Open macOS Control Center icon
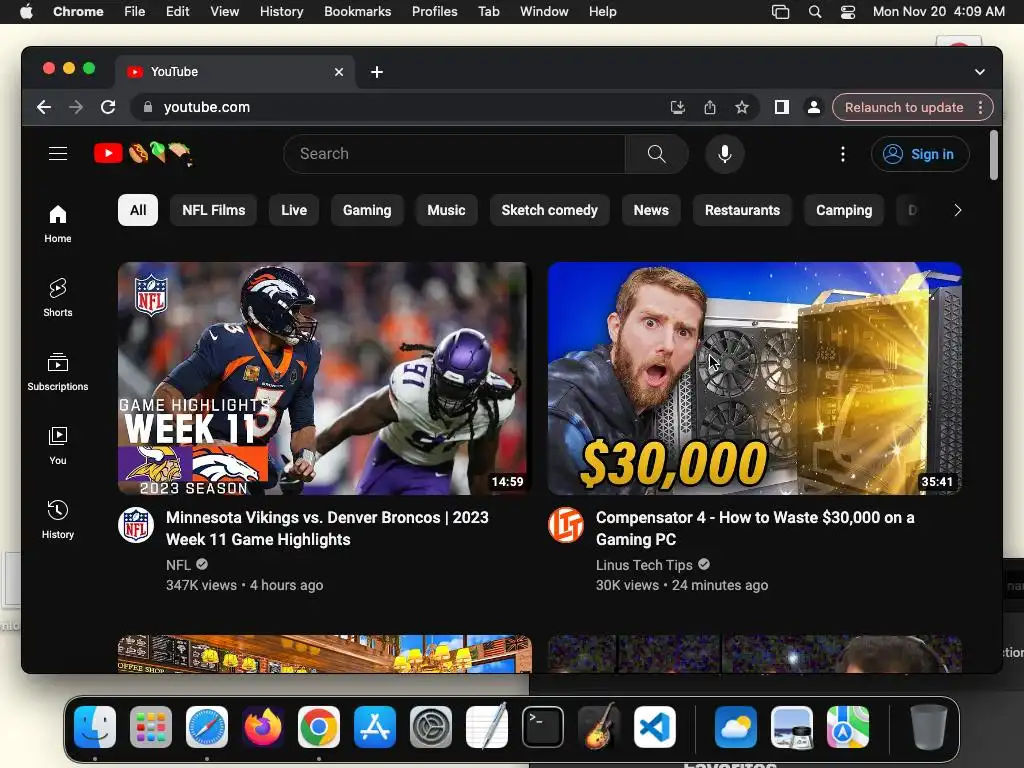 coord(848,12)
